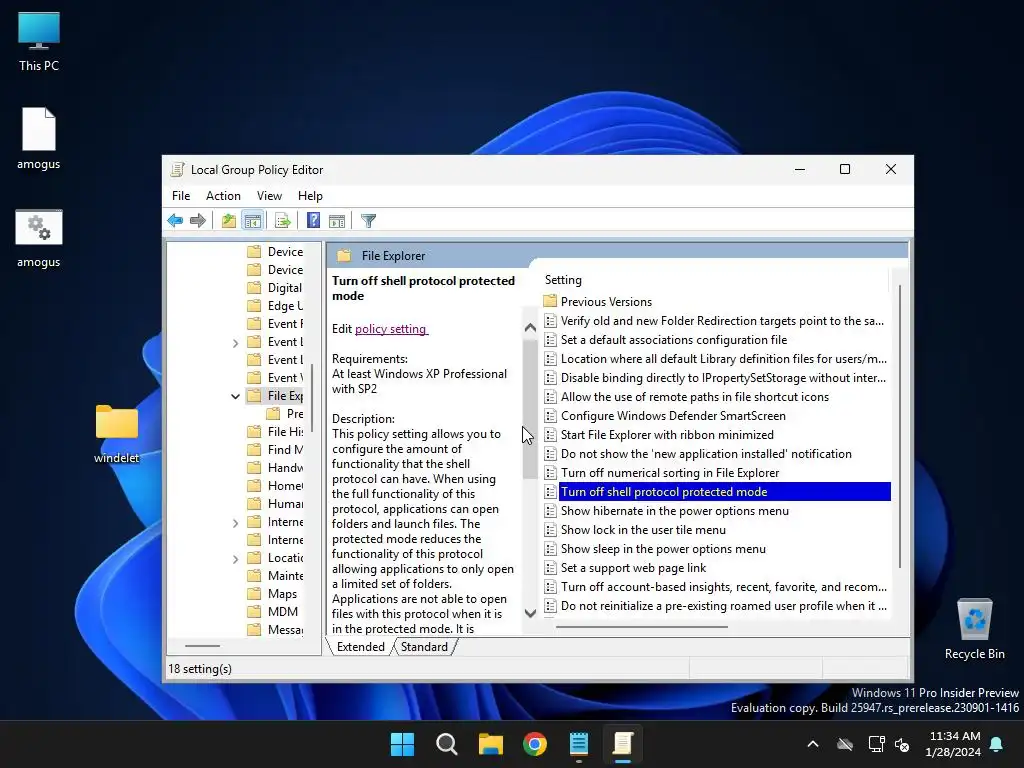Screen dimensions: 1024x768
Task: Select the Handwriting tree folder
Action: coord(275,468)
